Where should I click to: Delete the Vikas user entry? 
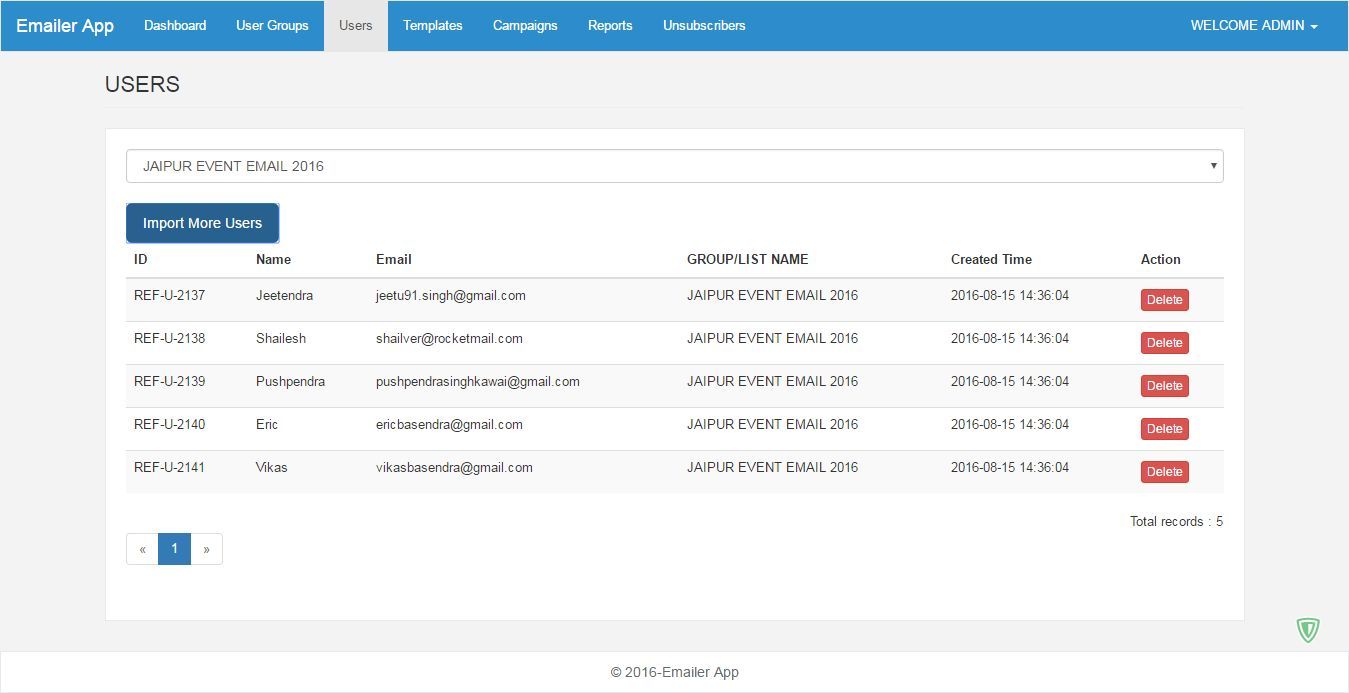click(1164, 472)
